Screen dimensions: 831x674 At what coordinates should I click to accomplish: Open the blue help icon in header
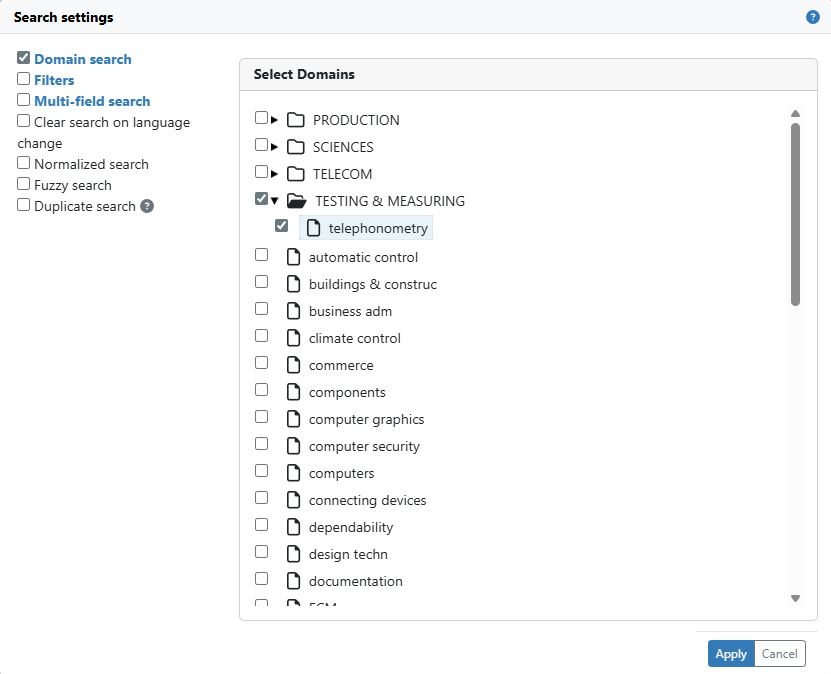pos(812,17)
